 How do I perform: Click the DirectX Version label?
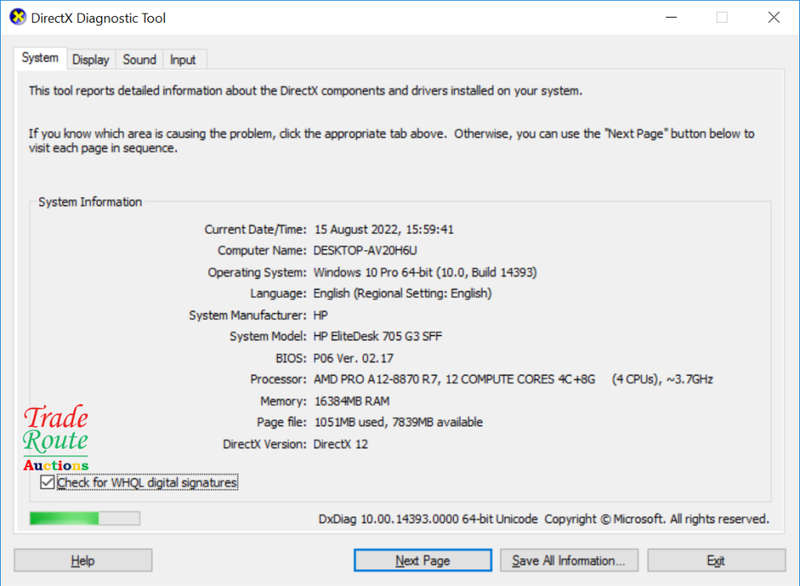[264, 444]
